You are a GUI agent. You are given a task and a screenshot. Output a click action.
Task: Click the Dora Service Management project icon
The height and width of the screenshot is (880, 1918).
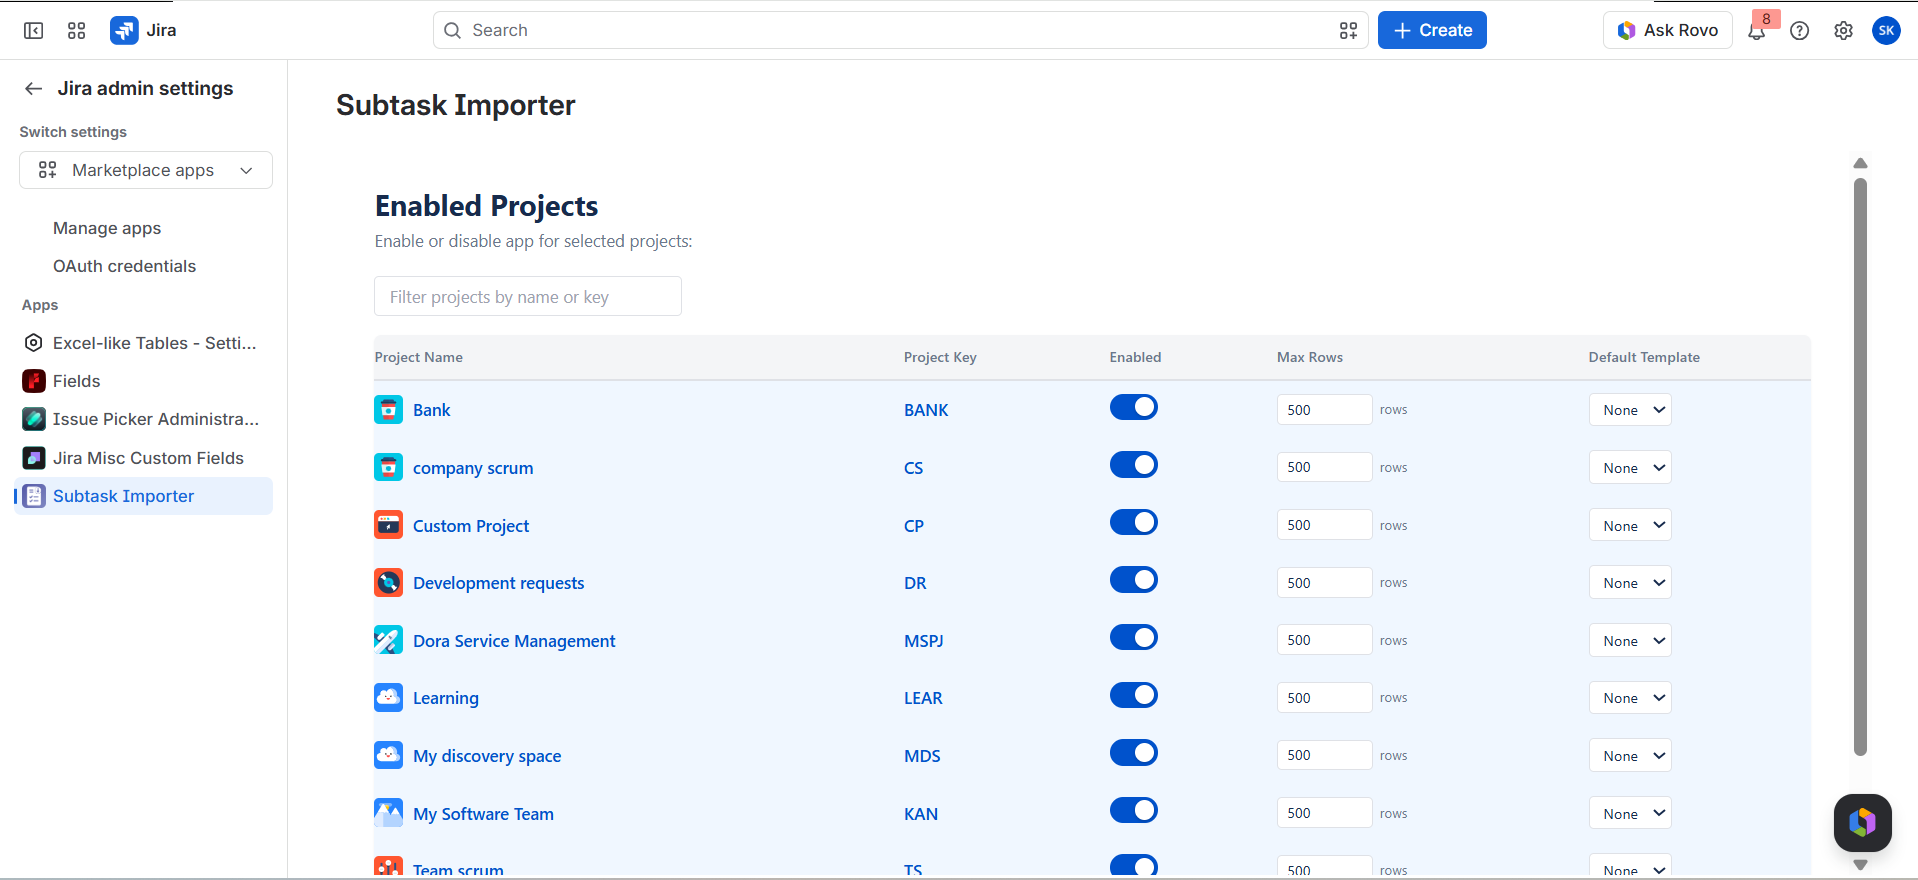click(388, 640)
